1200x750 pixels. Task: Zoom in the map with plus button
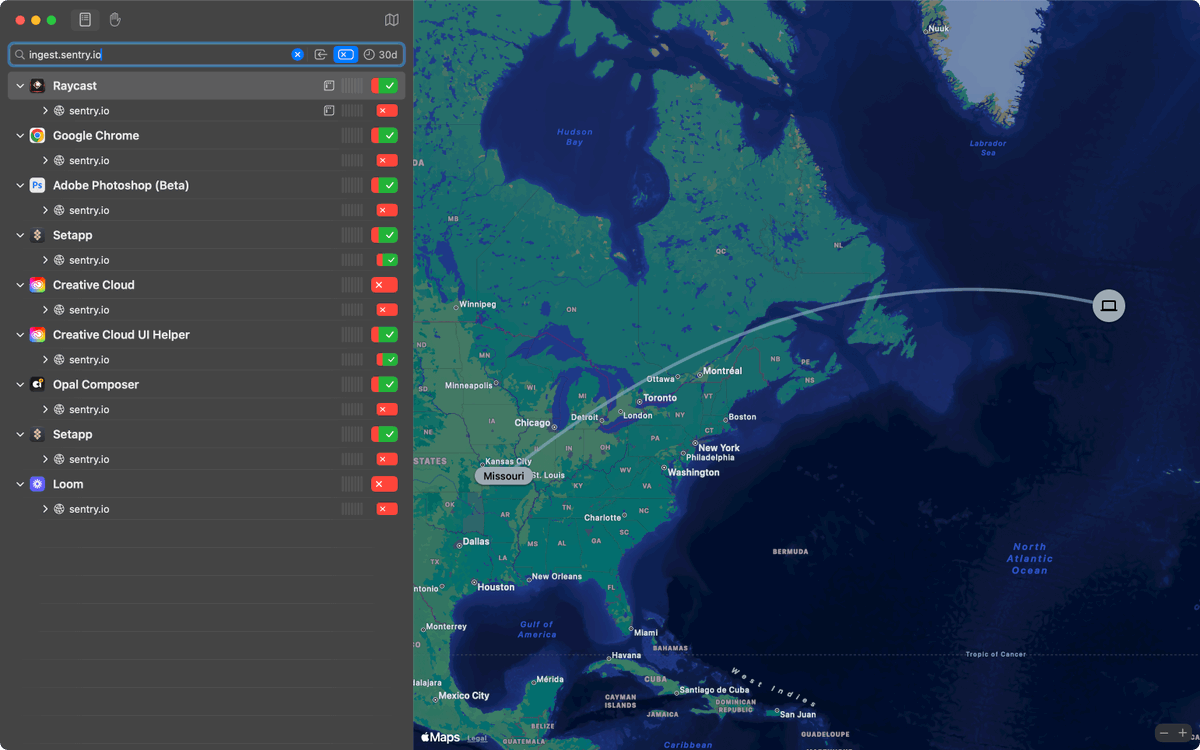[x=1183, y=733]
